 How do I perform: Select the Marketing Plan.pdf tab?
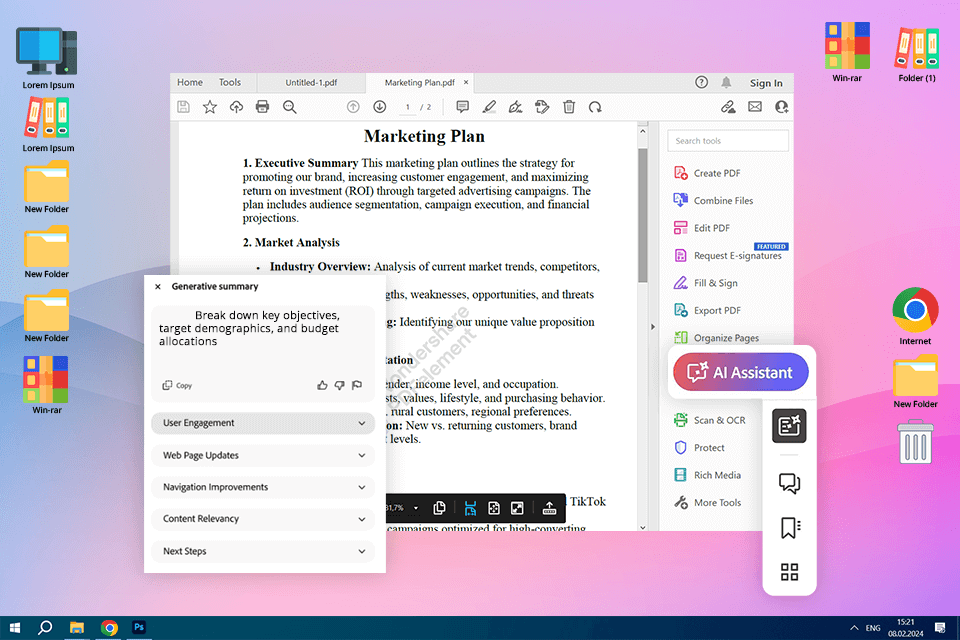419,83
